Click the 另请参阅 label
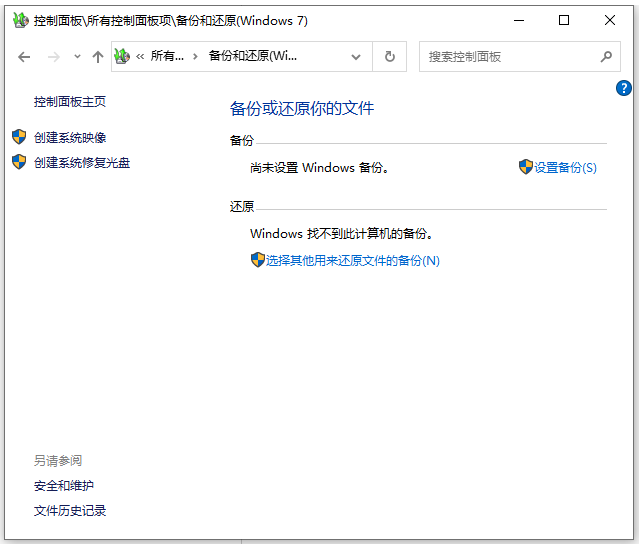 [x=58, y=461]
